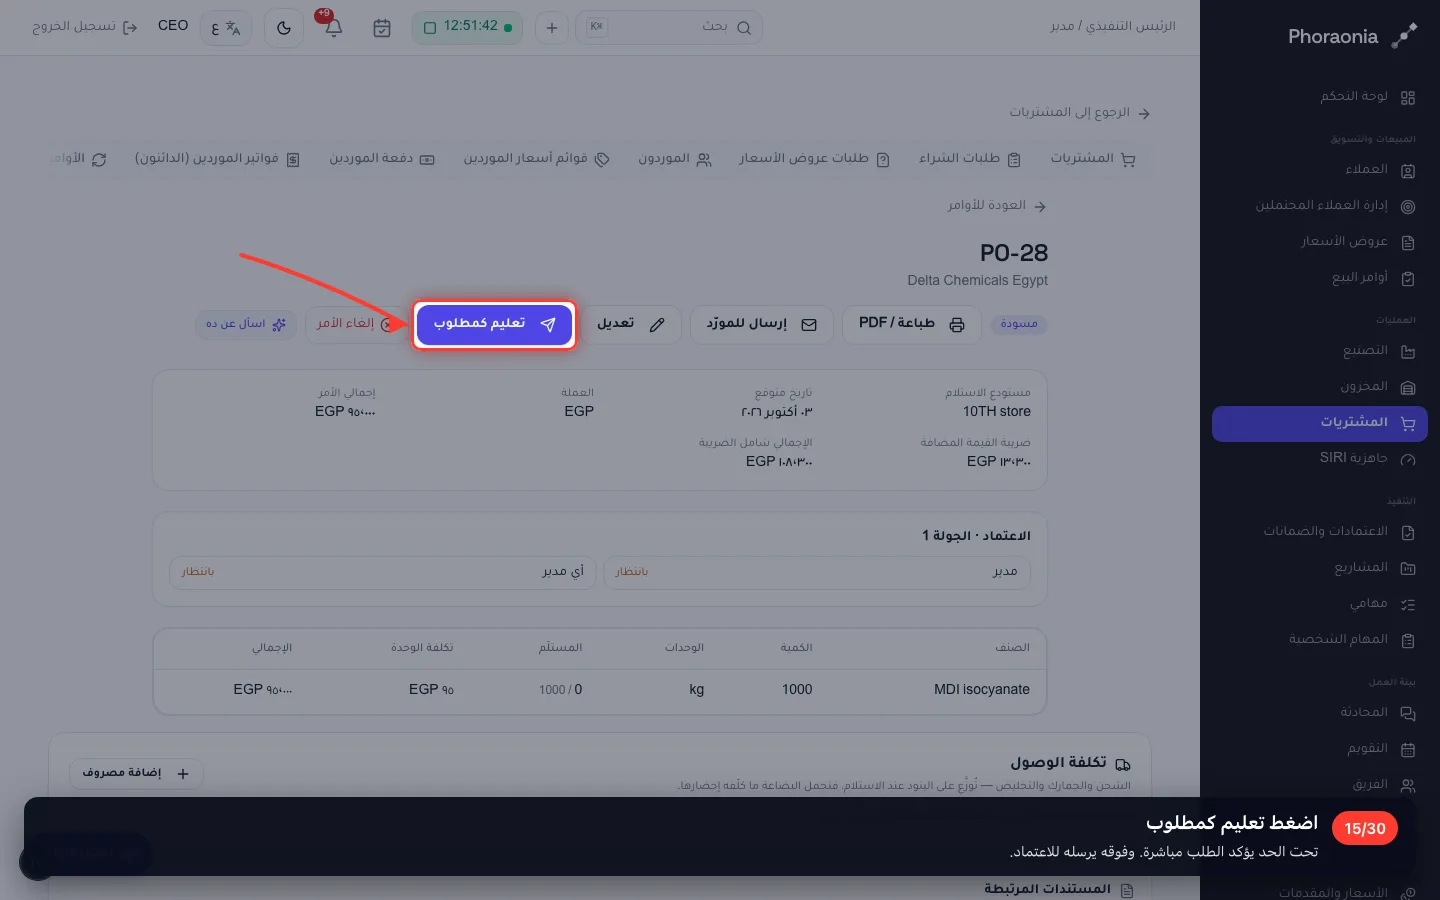1440x900 pixels.
Task: Select highlighted 'المشتريات' sidebar item
Action: pyautogui.click(x=1319, y=423)
